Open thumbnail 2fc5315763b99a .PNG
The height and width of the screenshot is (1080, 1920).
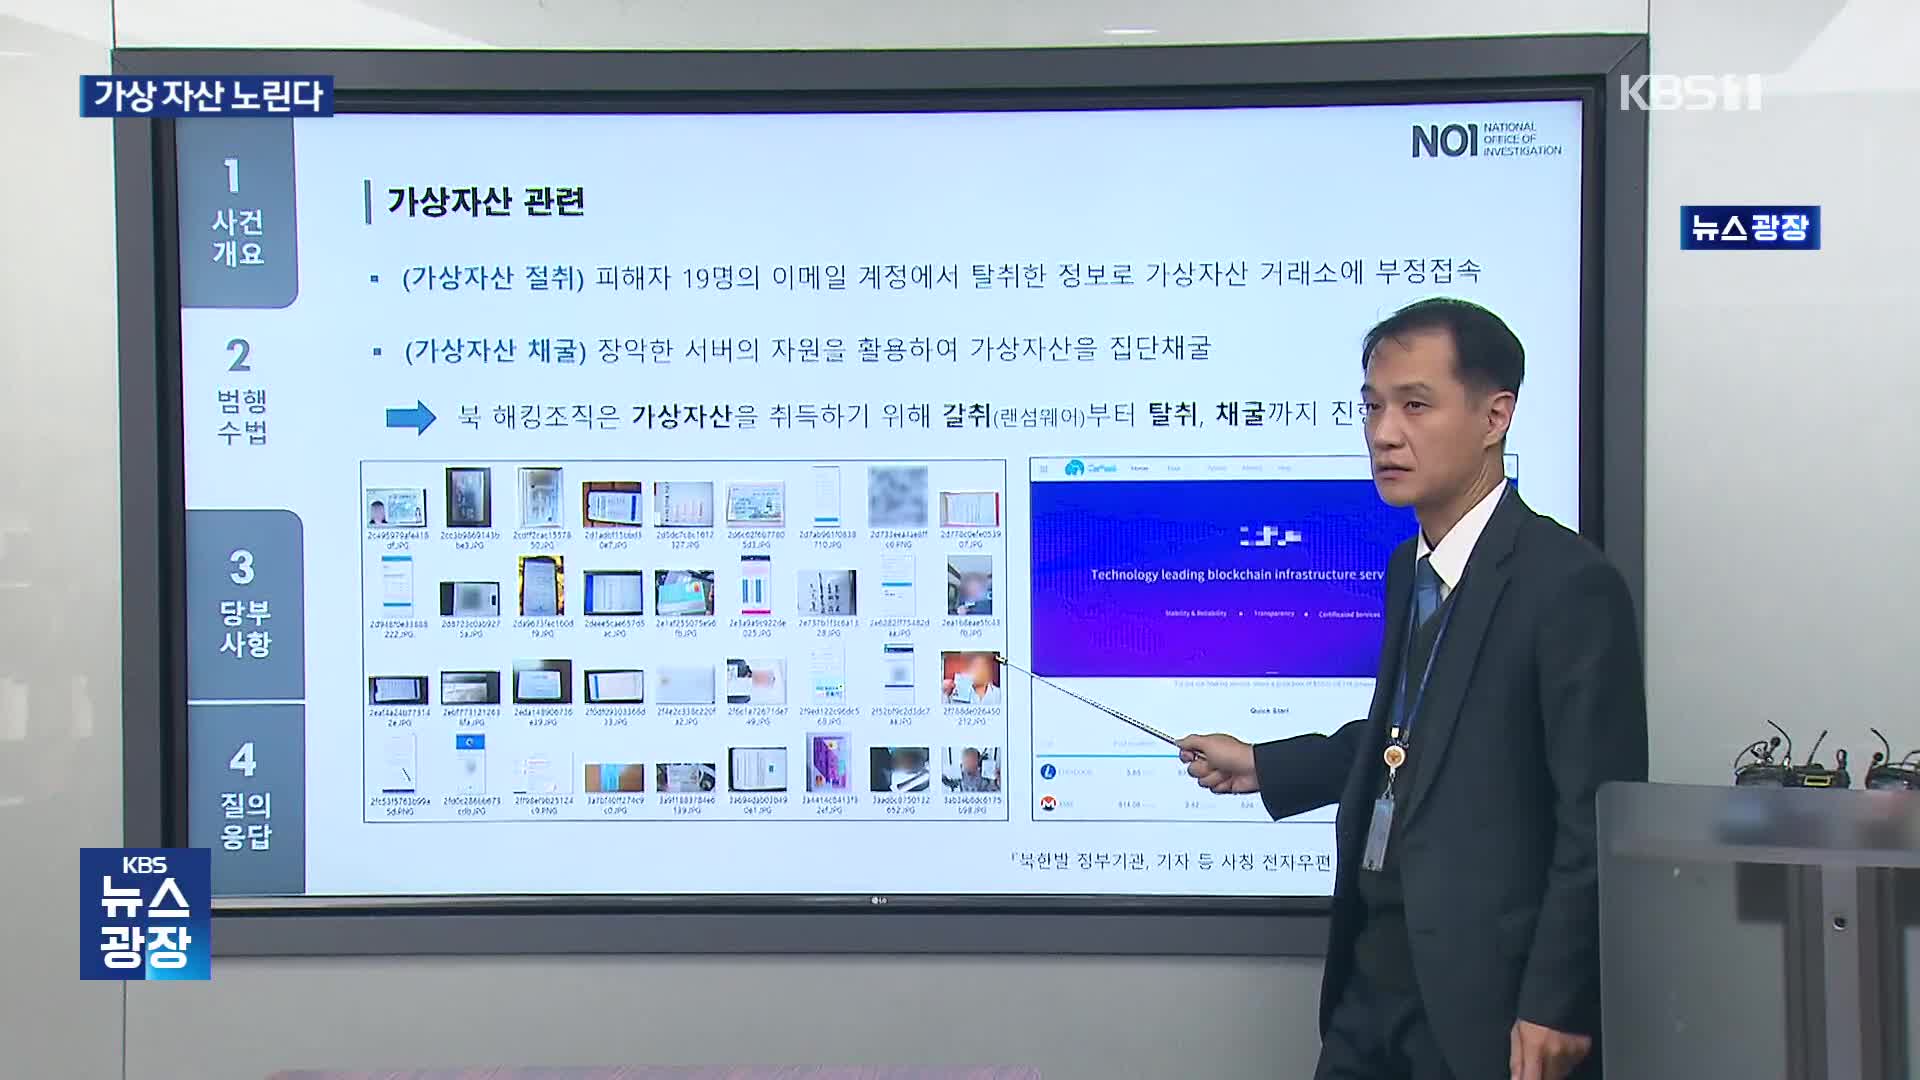398,765
